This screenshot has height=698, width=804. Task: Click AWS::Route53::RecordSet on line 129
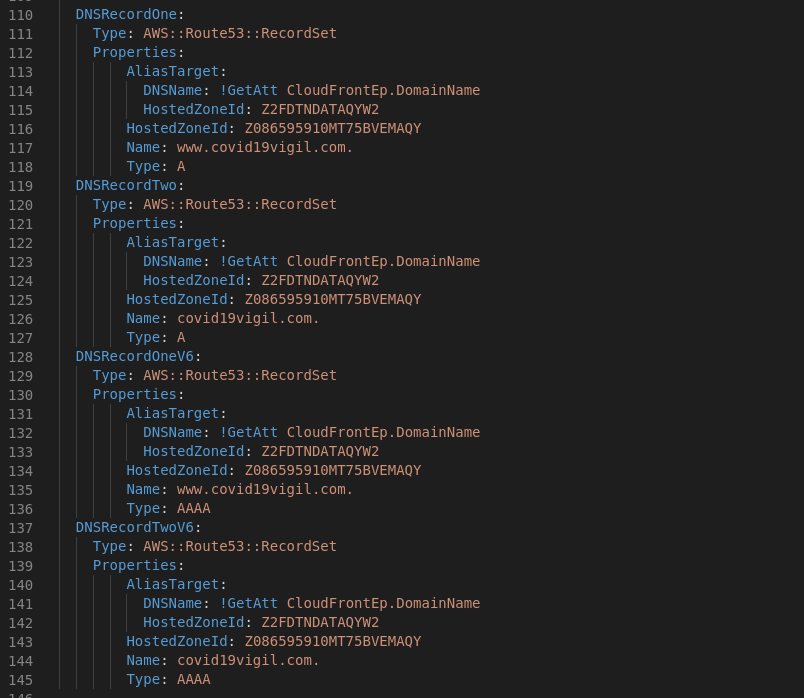pos(240,375)
